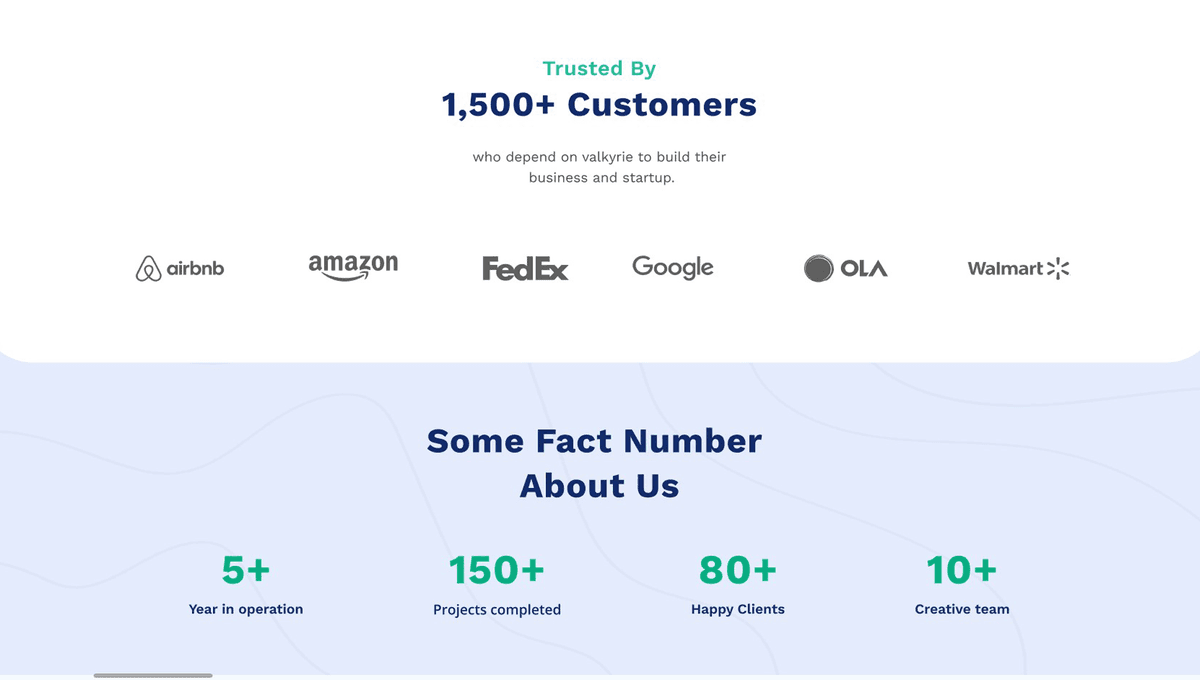Click the "Trusted By" green subtitle

coord(599,69)
